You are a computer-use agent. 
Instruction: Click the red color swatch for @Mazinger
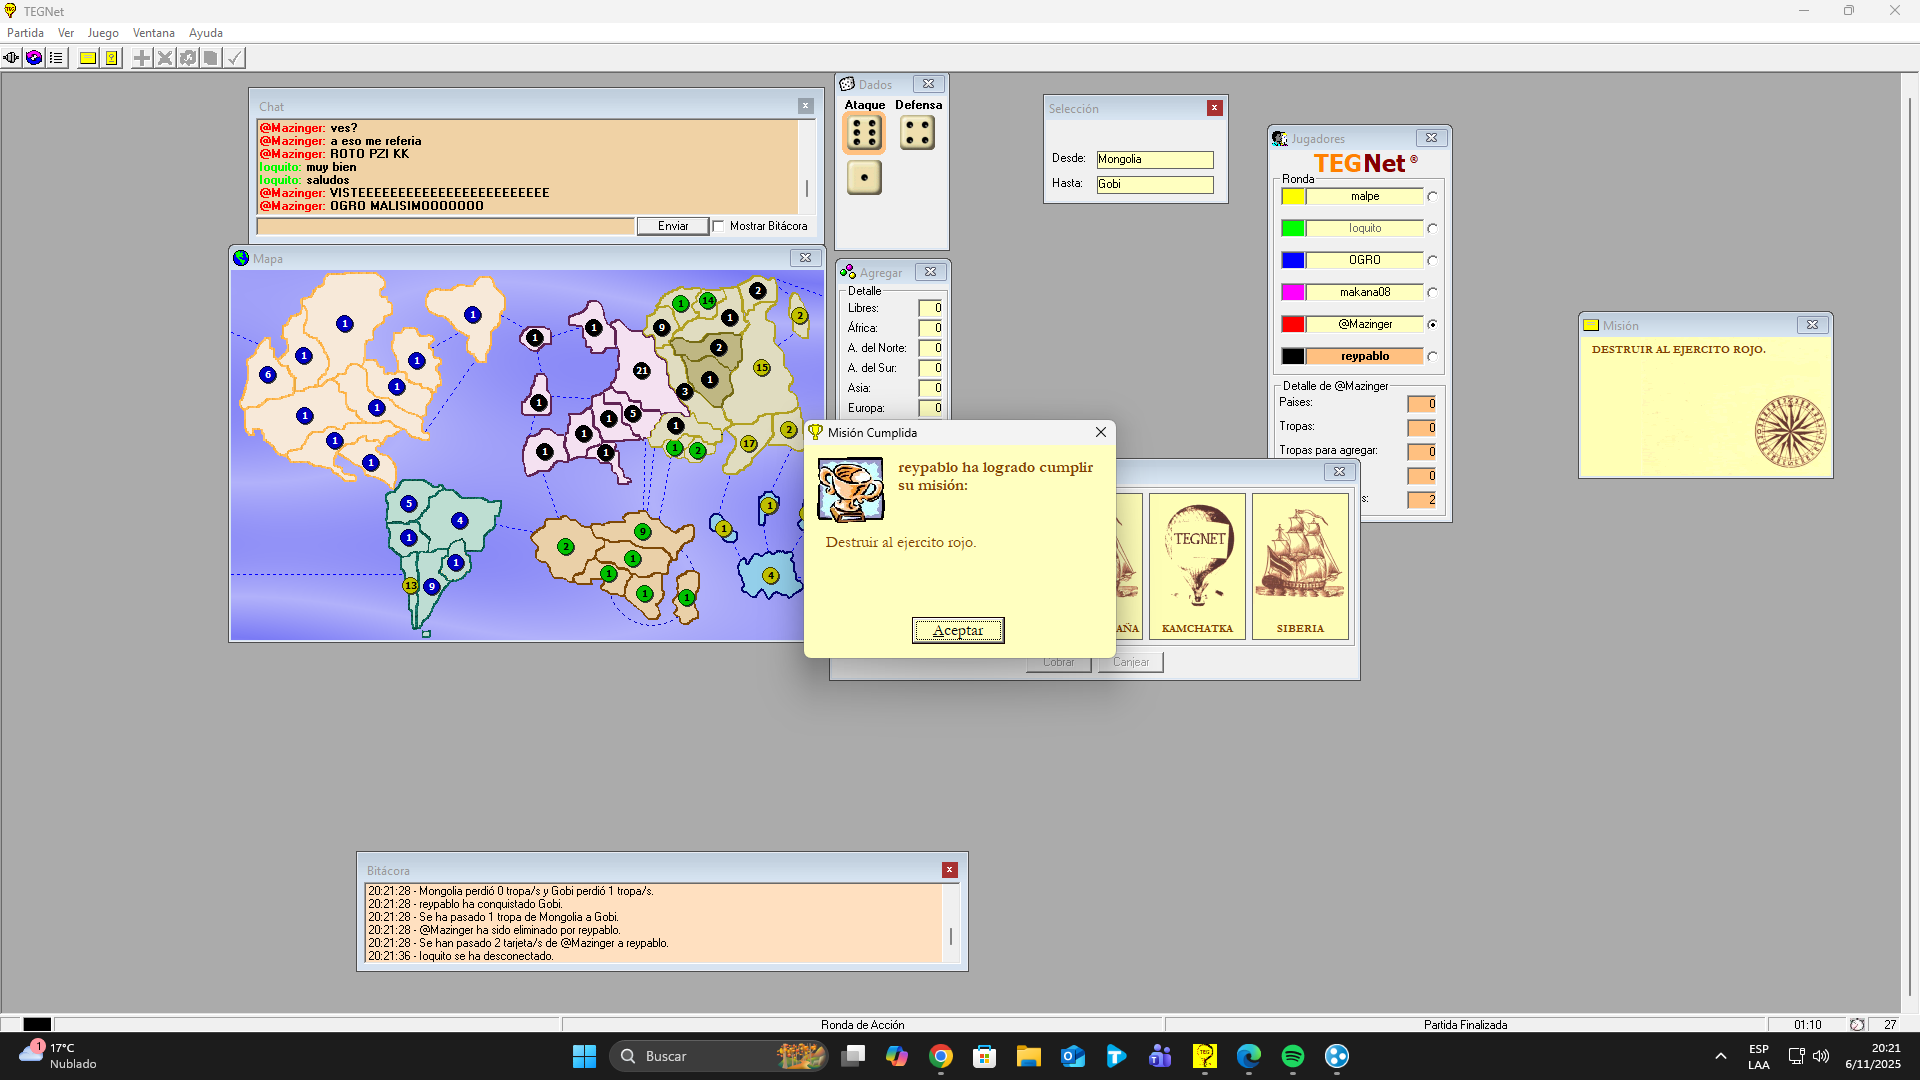[1293, 324]
